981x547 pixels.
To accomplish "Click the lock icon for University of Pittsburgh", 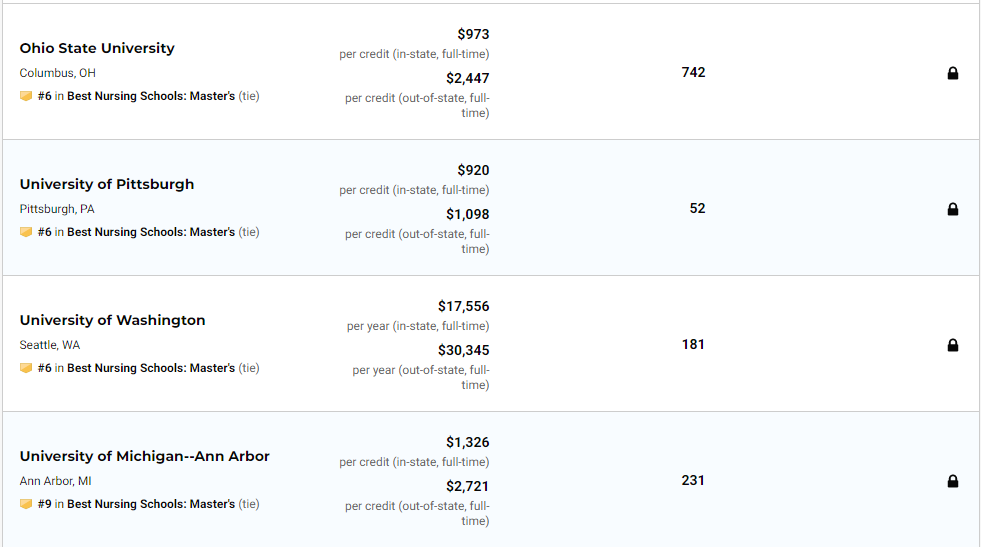I will (x=952, y=209).
